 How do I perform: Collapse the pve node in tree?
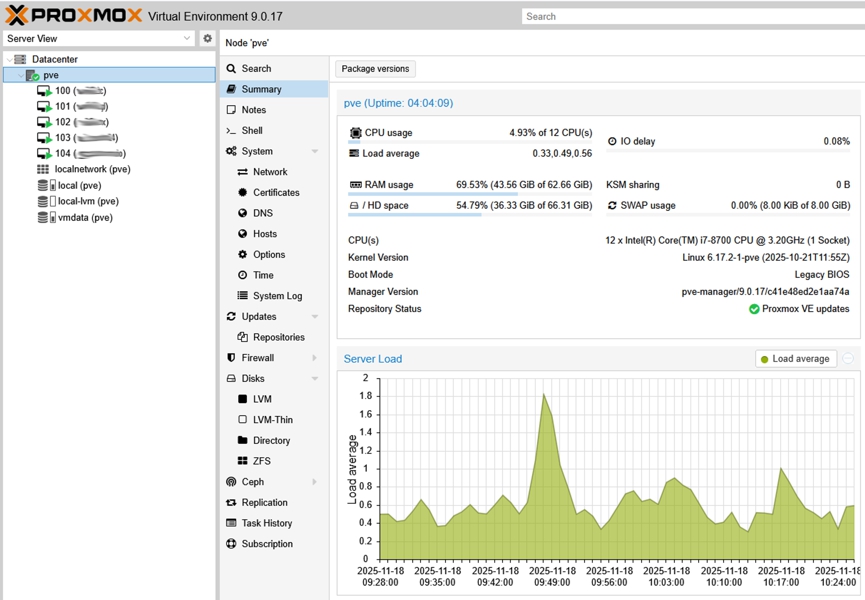point(20,75)
